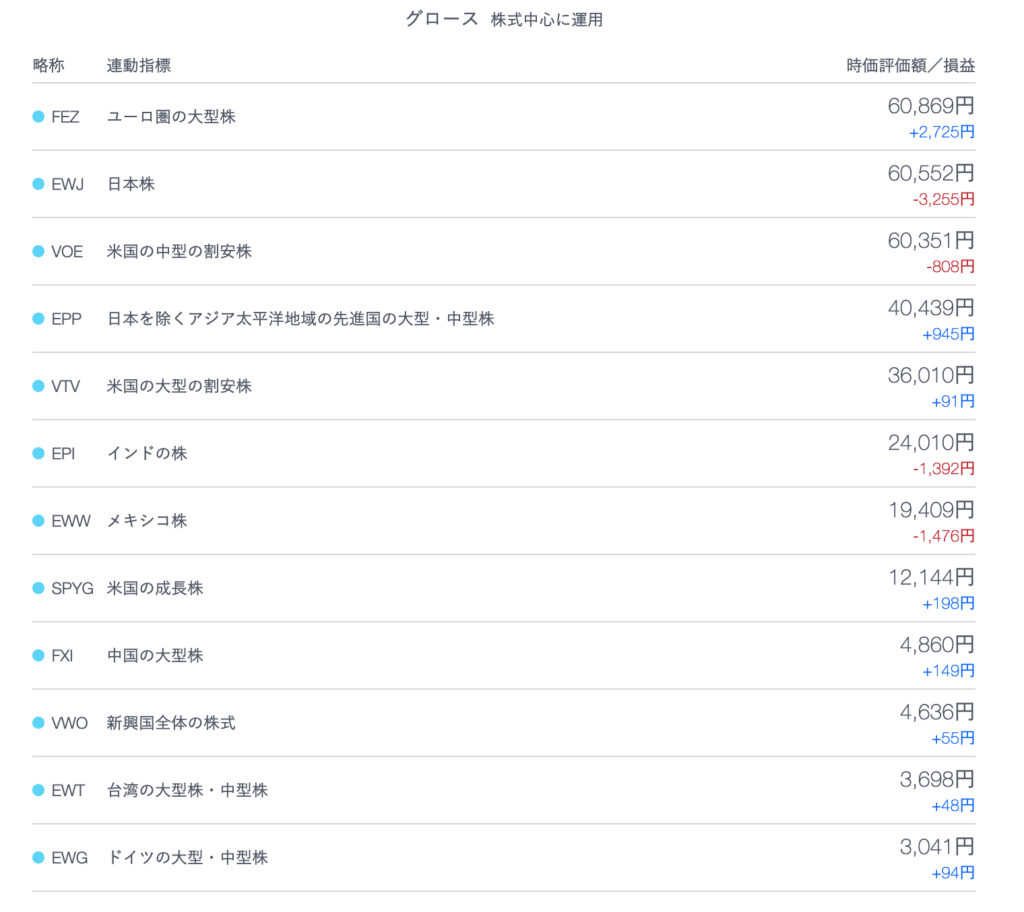Image resolution: width=1024 pixels, height=912 pixels.
Task: Select the VTV ticker label
Action: (66, 386)
